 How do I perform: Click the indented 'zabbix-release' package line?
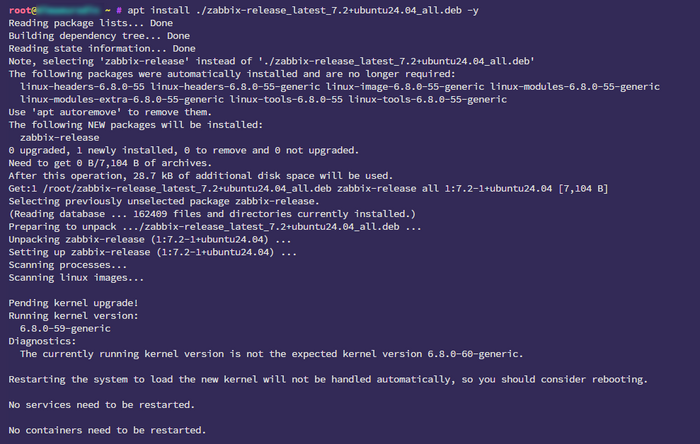pos(59,137)
